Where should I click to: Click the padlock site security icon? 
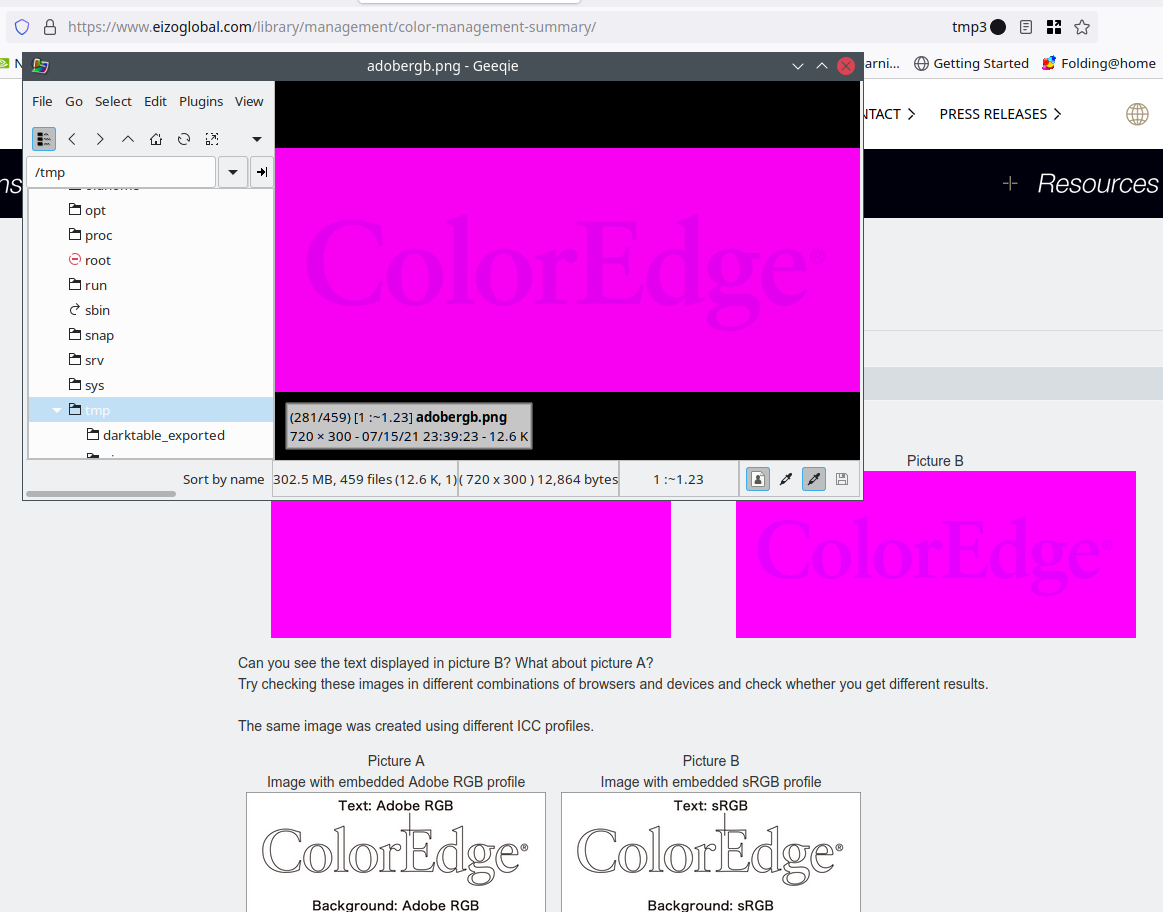50,27
